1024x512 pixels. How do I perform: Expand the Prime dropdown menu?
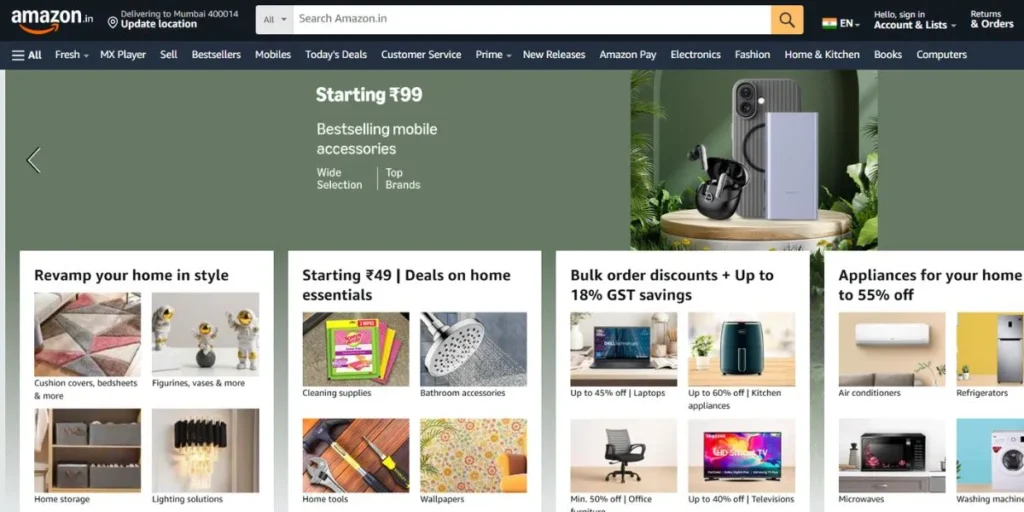pyautogui.click(x=493, y=55)
